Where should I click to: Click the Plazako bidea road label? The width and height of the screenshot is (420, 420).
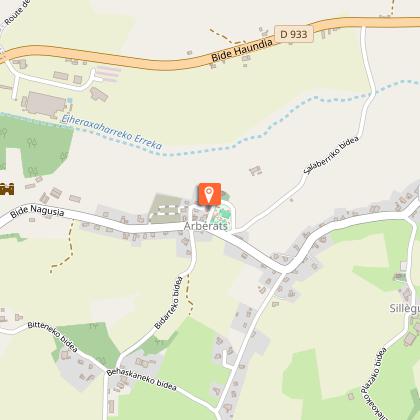374,375
